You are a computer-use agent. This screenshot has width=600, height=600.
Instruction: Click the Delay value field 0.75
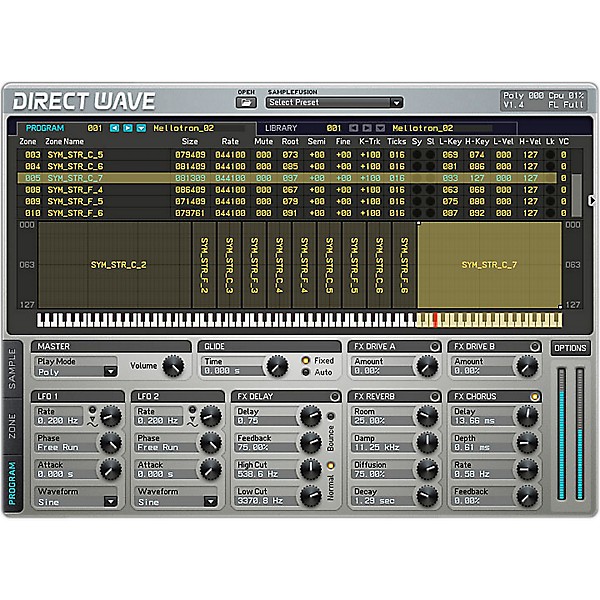266,421
